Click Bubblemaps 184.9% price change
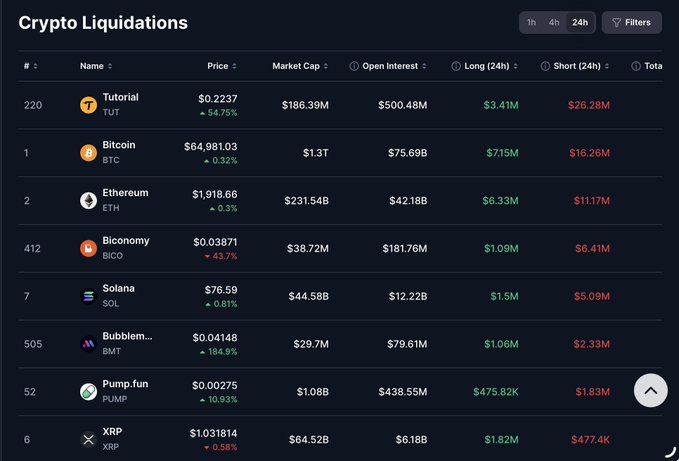679x461 pixels. point(219,352)
